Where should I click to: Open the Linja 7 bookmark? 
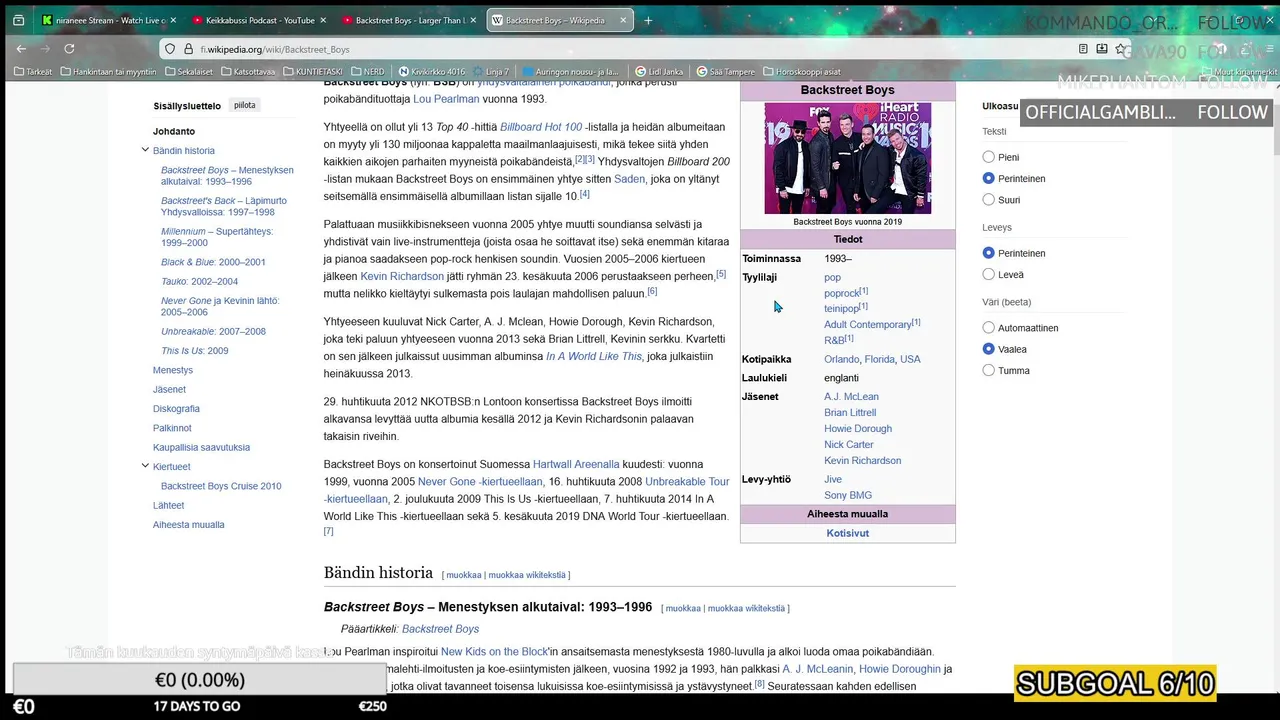490,72
